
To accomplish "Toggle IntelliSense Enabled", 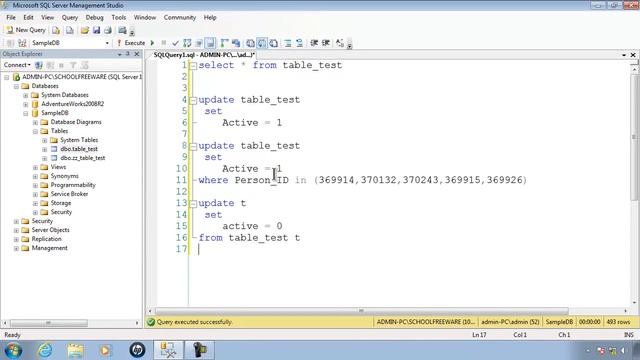I will click(210, 43).
